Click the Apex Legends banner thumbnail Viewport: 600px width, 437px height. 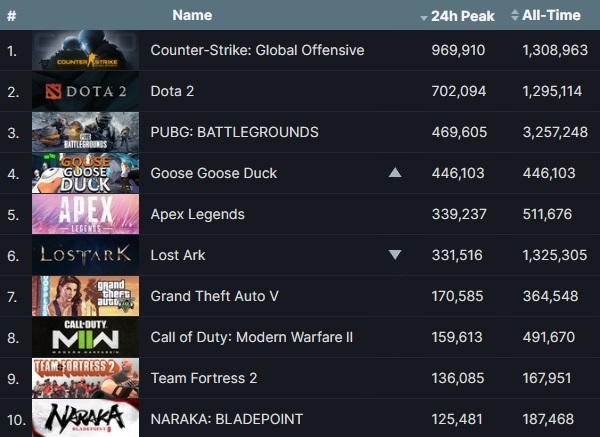pyautogui.click(x=85, y=214)
